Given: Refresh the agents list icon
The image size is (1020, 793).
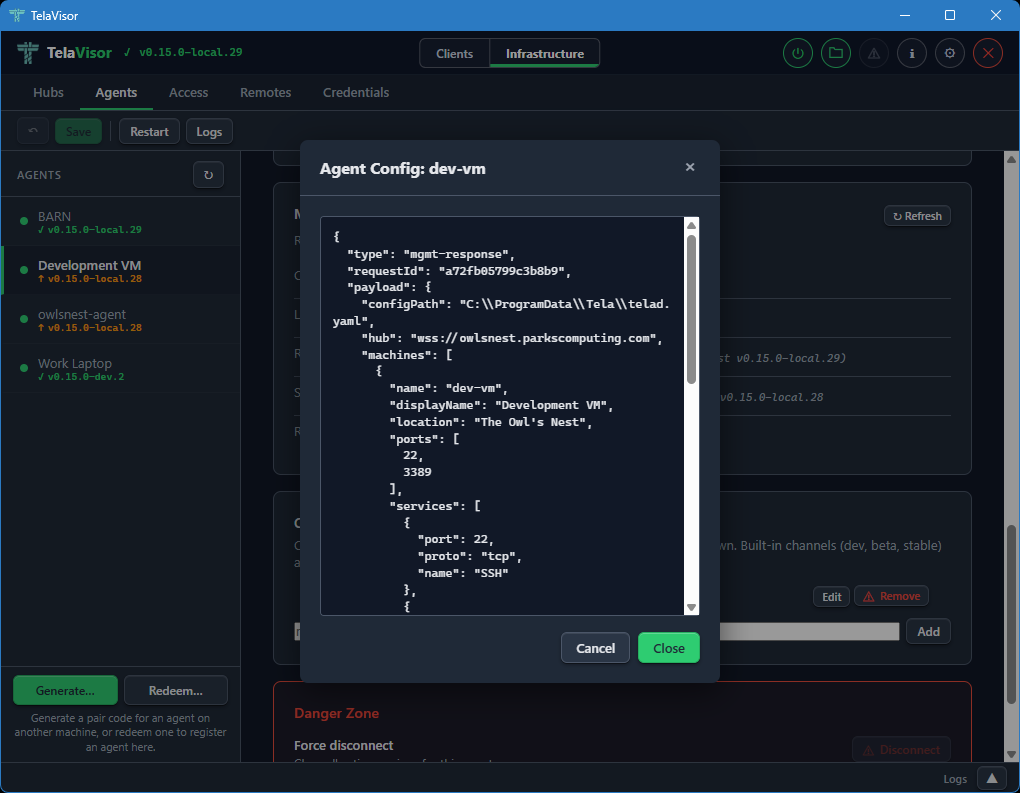Looking at the screenshot, I should tap(208, 175).
